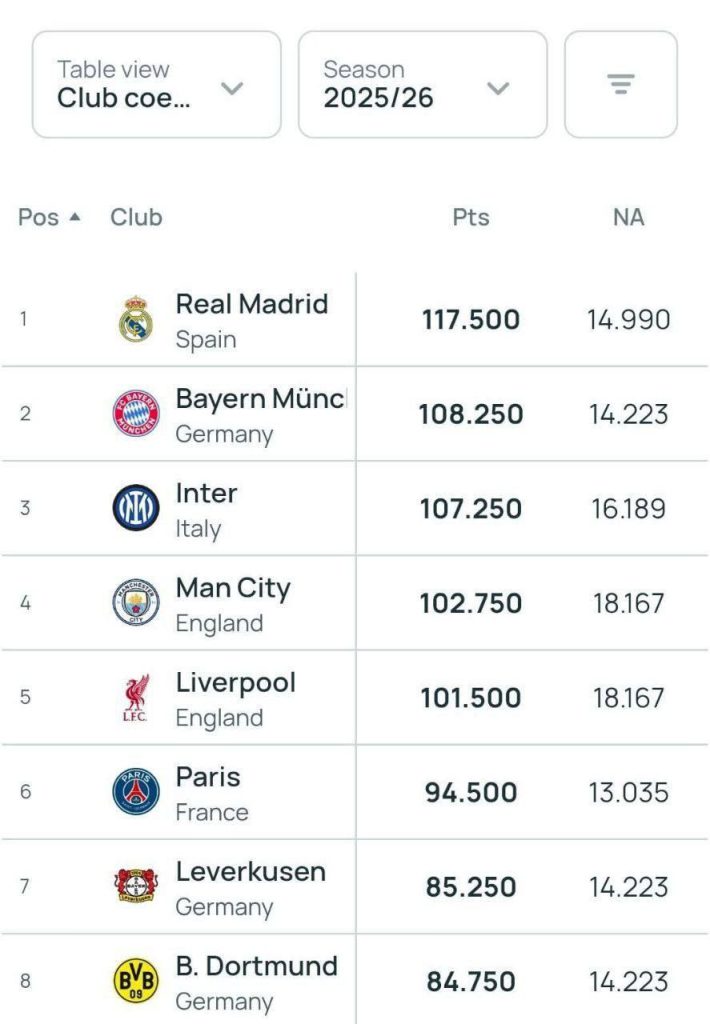
Task: Open the Season 2025/26 dropdown
Action: [x=422, y=84]
